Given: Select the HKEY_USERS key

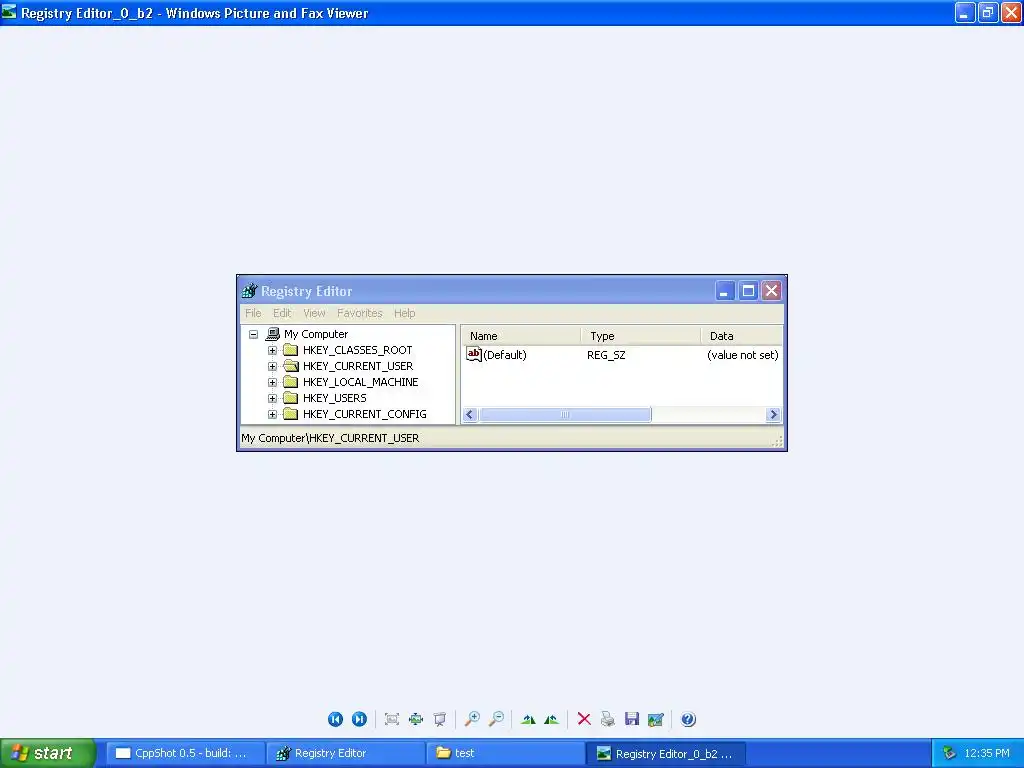Looking at the screenshot, I should coord(334,398).
